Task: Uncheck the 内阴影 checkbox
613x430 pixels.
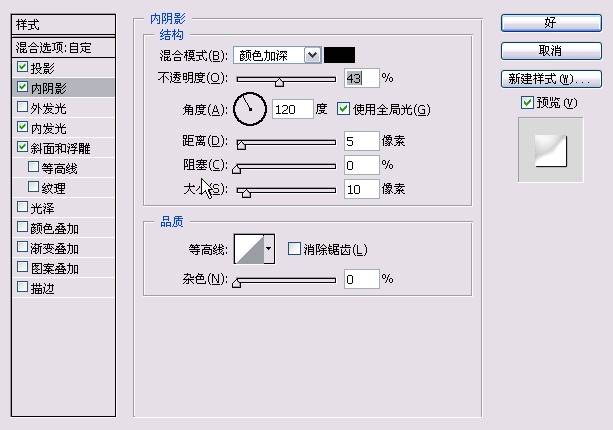Action: [x=23, y=87]
